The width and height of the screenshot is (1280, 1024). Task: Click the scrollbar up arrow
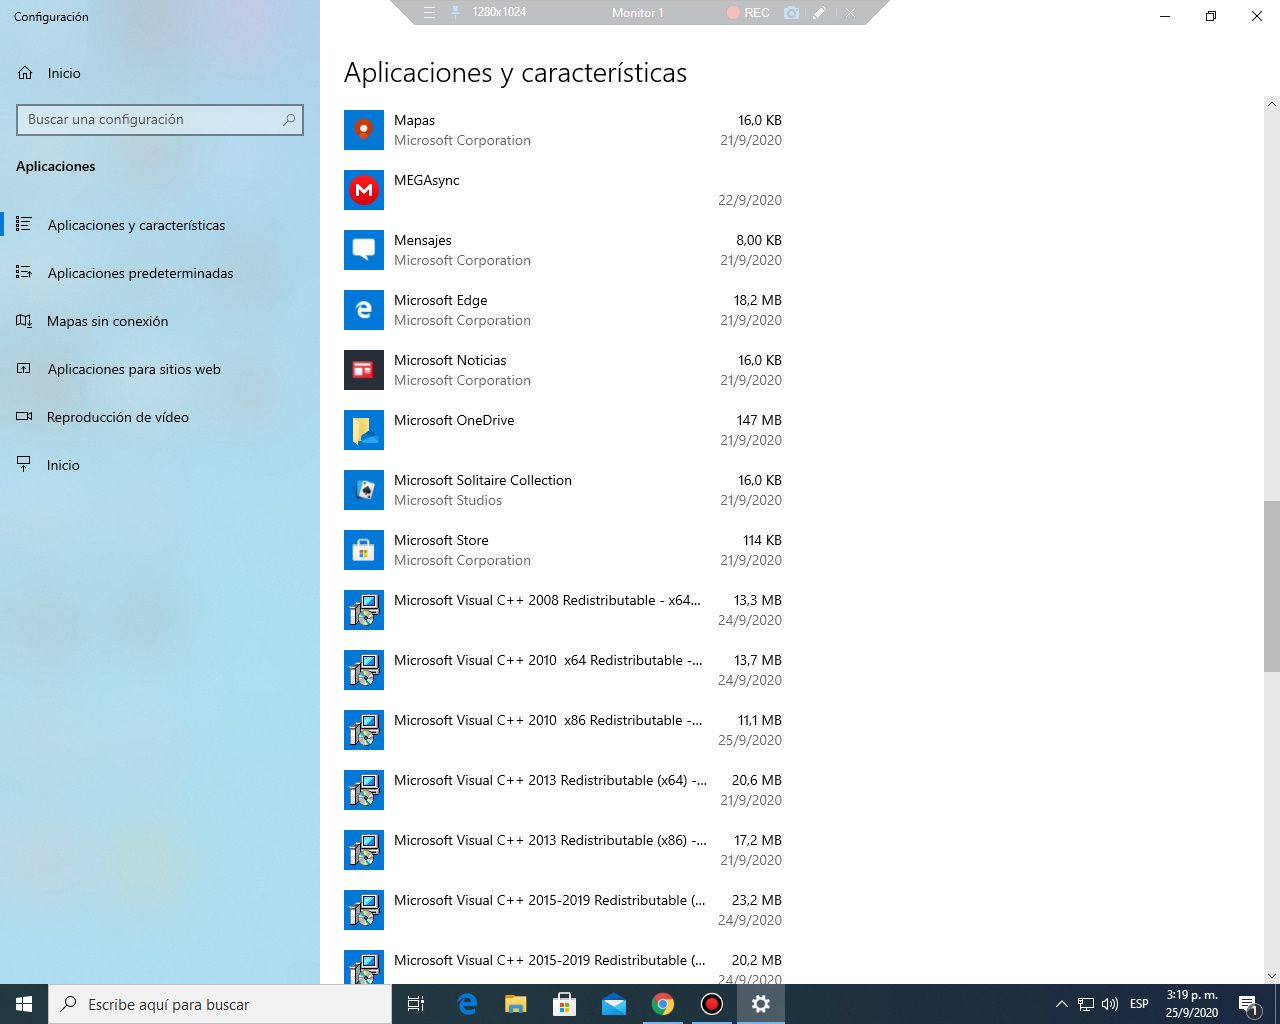point(1272,103)
